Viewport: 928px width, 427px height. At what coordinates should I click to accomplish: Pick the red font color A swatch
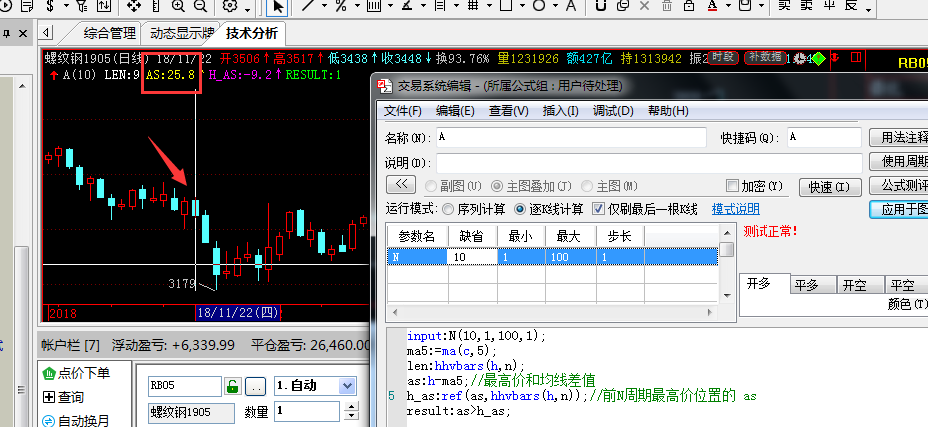712,6
